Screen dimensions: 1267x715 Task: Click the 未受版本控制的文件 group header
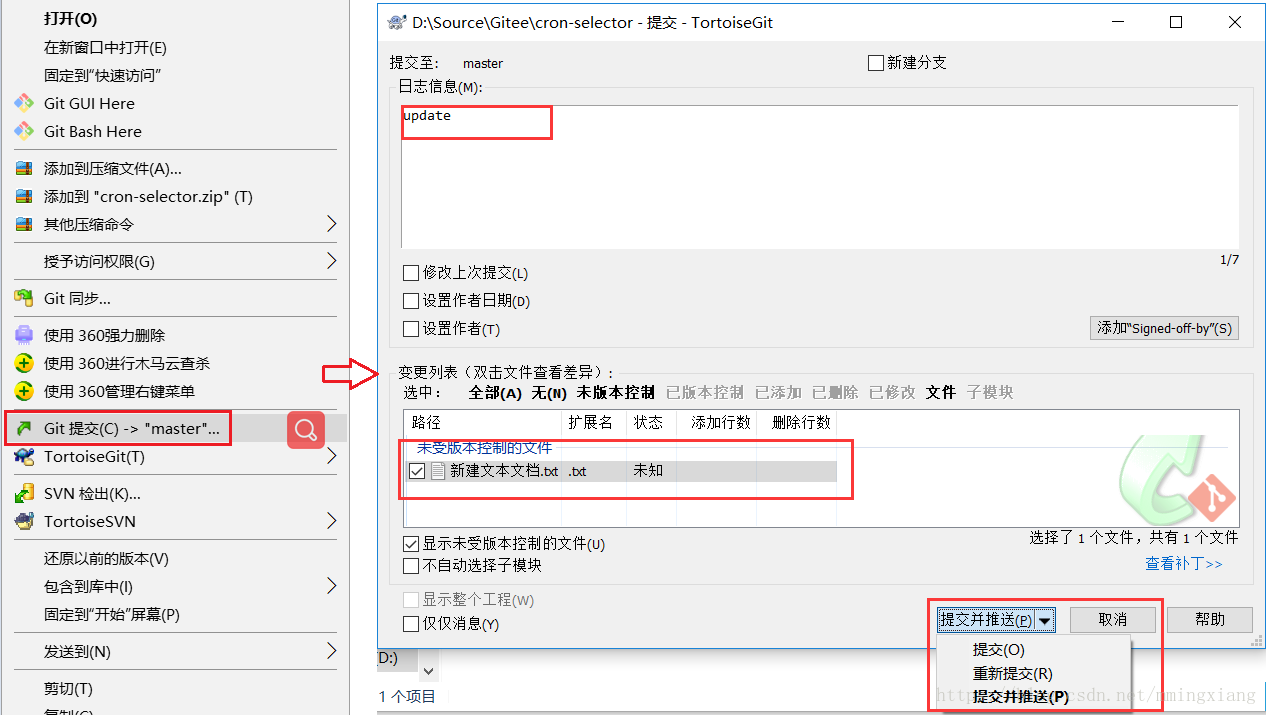(484, 448)
